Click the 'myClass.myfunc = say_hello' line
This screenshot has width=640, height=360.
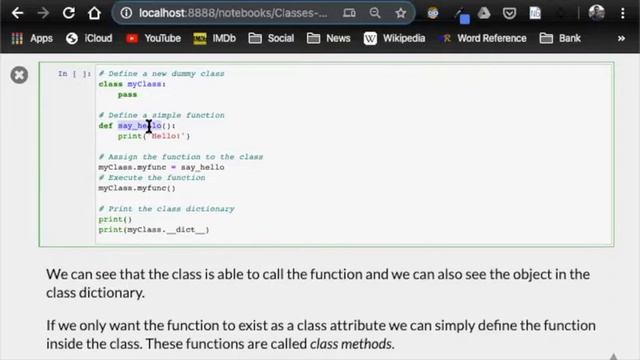tap(161, 167)
